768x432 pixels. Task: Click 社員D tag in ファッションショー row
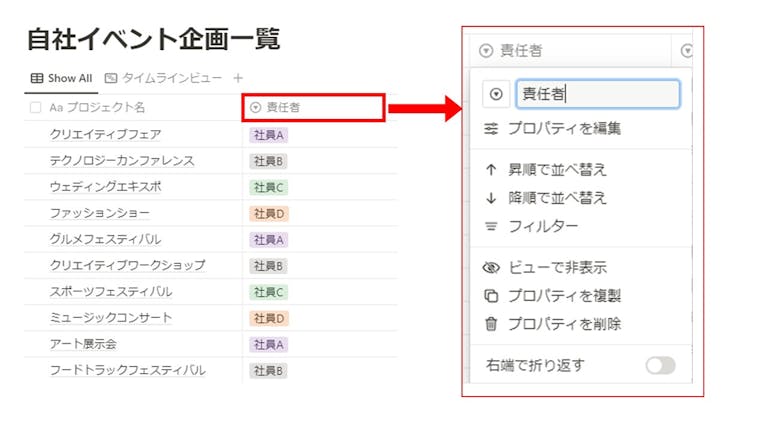(x=269, y=214)
